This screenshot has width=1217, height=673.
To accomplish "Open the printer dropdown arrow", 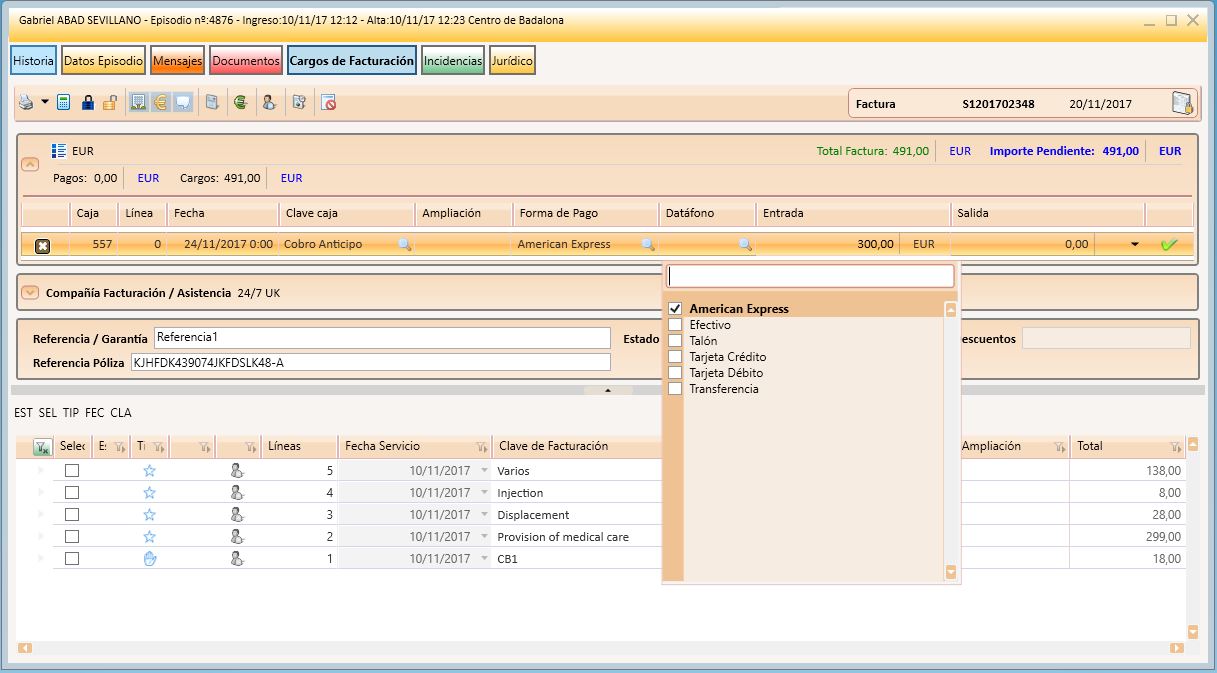I will click(x=45, y=102).
